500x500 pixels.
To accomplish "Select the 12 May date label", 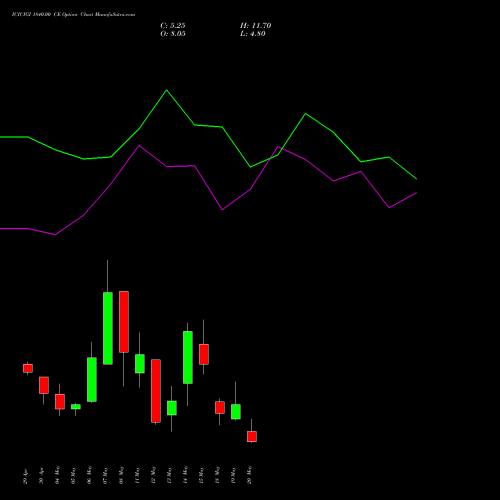I will coord(154,475).
